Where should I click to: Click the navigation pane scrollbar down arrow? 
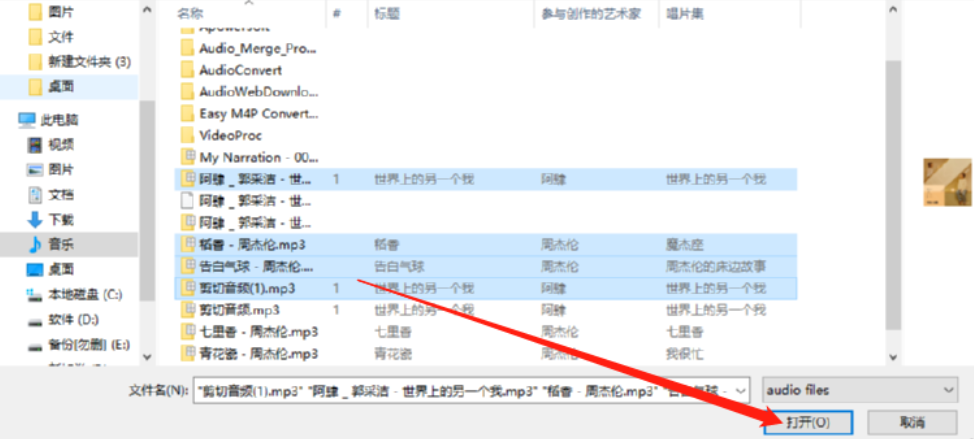[147, 357]
